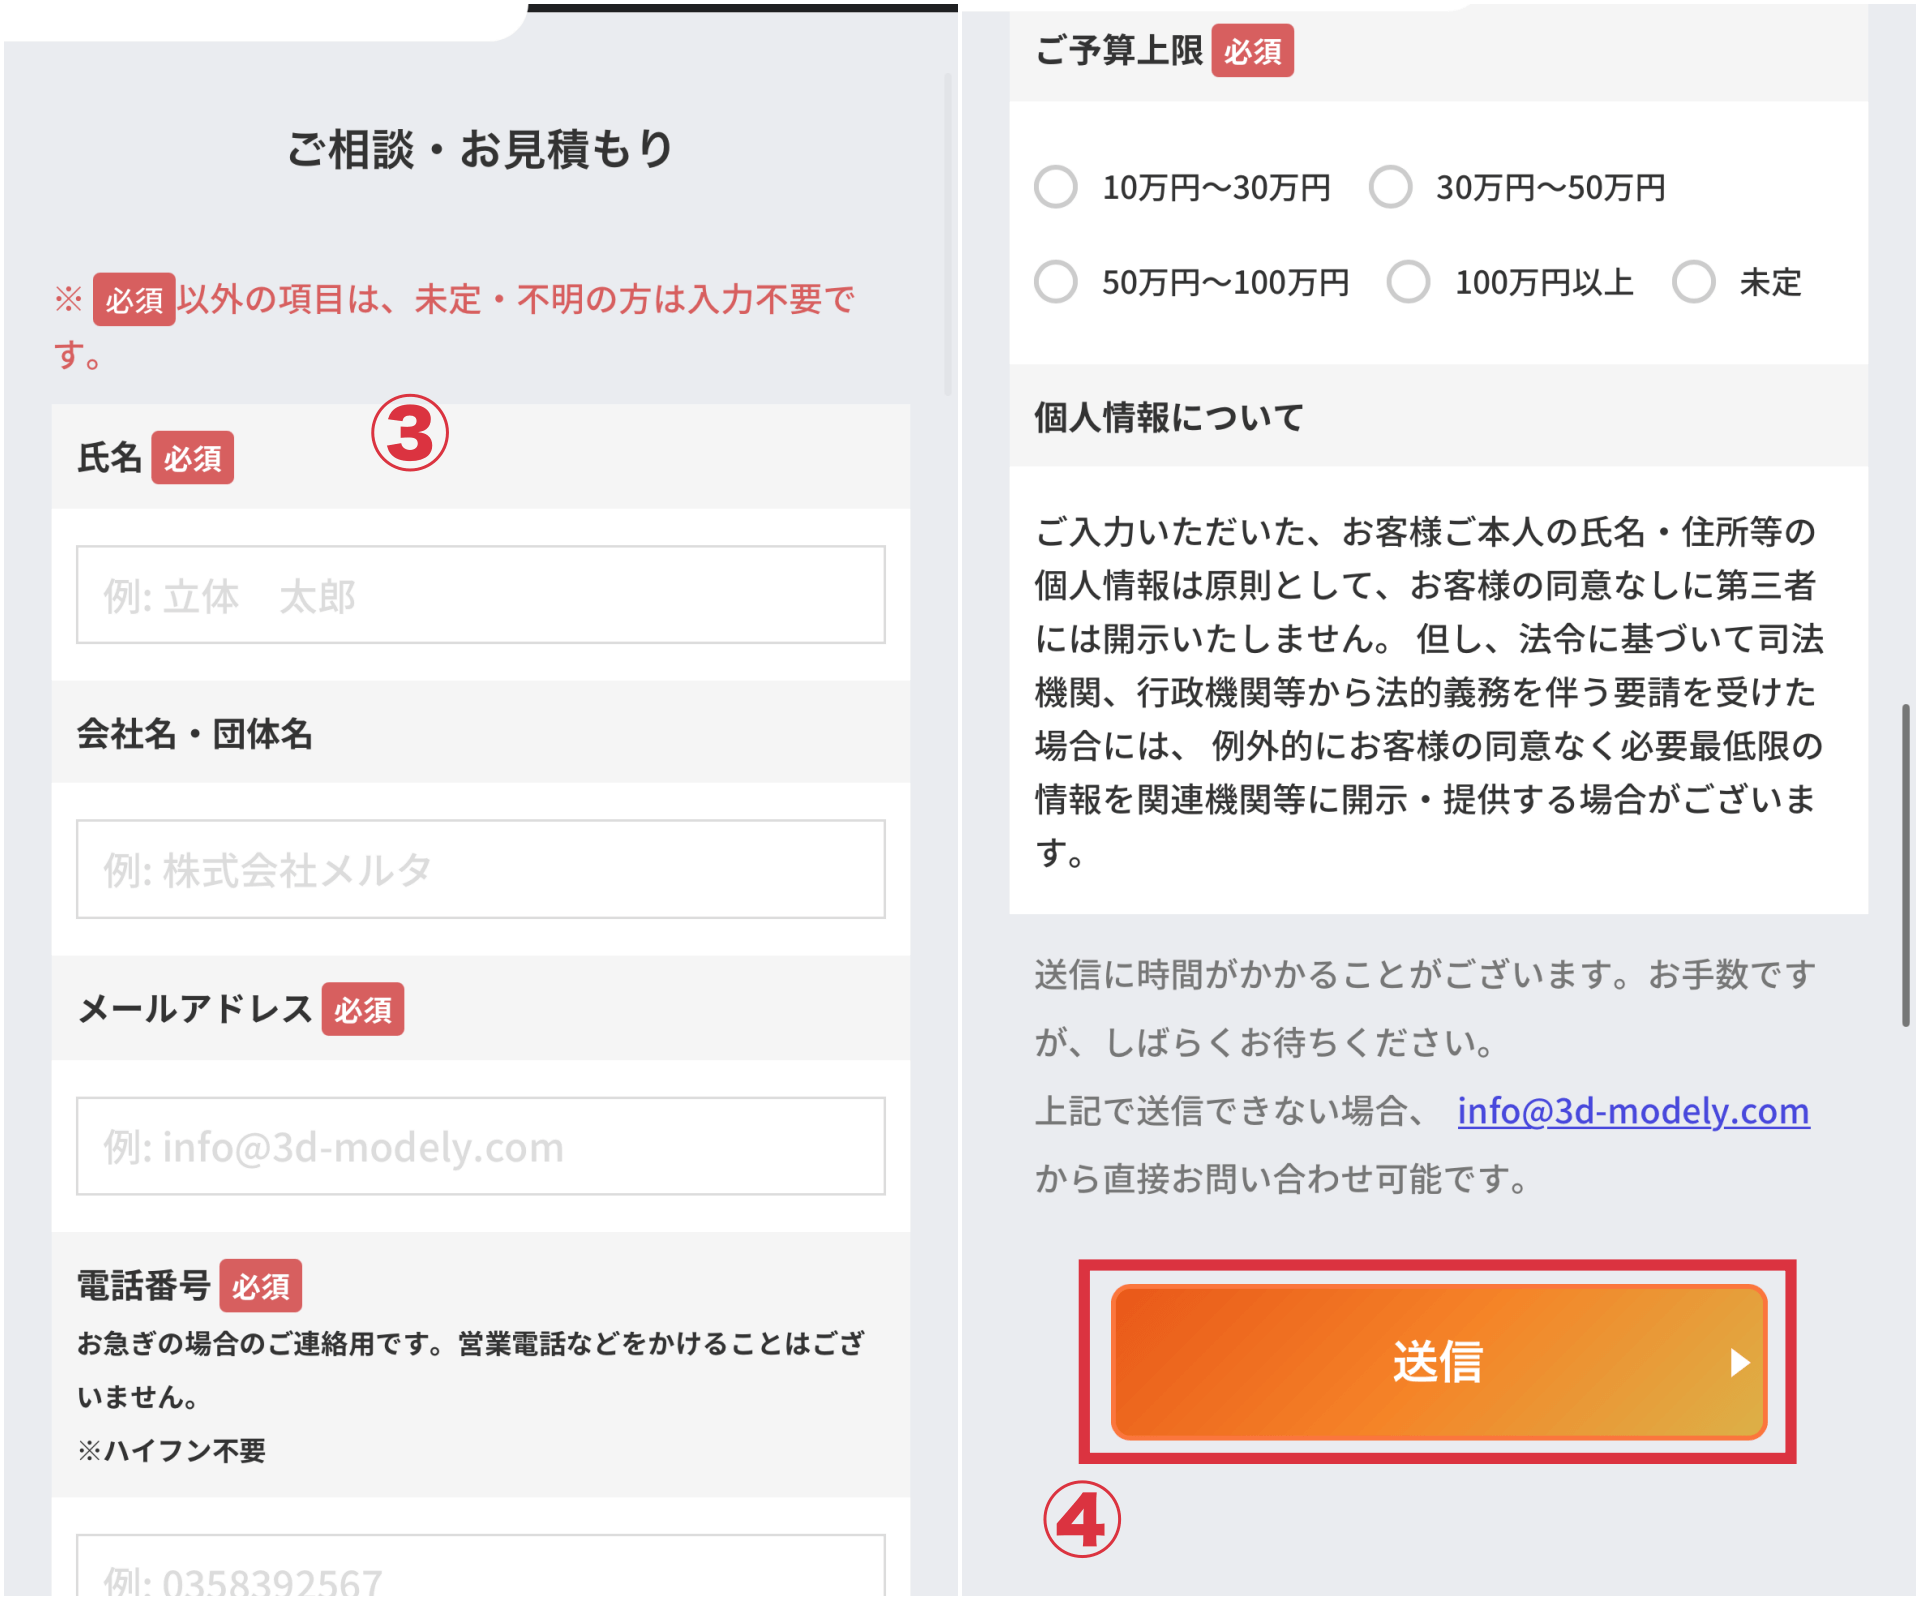Click the 電話番号 phone number field
The image size is (1920, 1600).
click(481, 1570)
